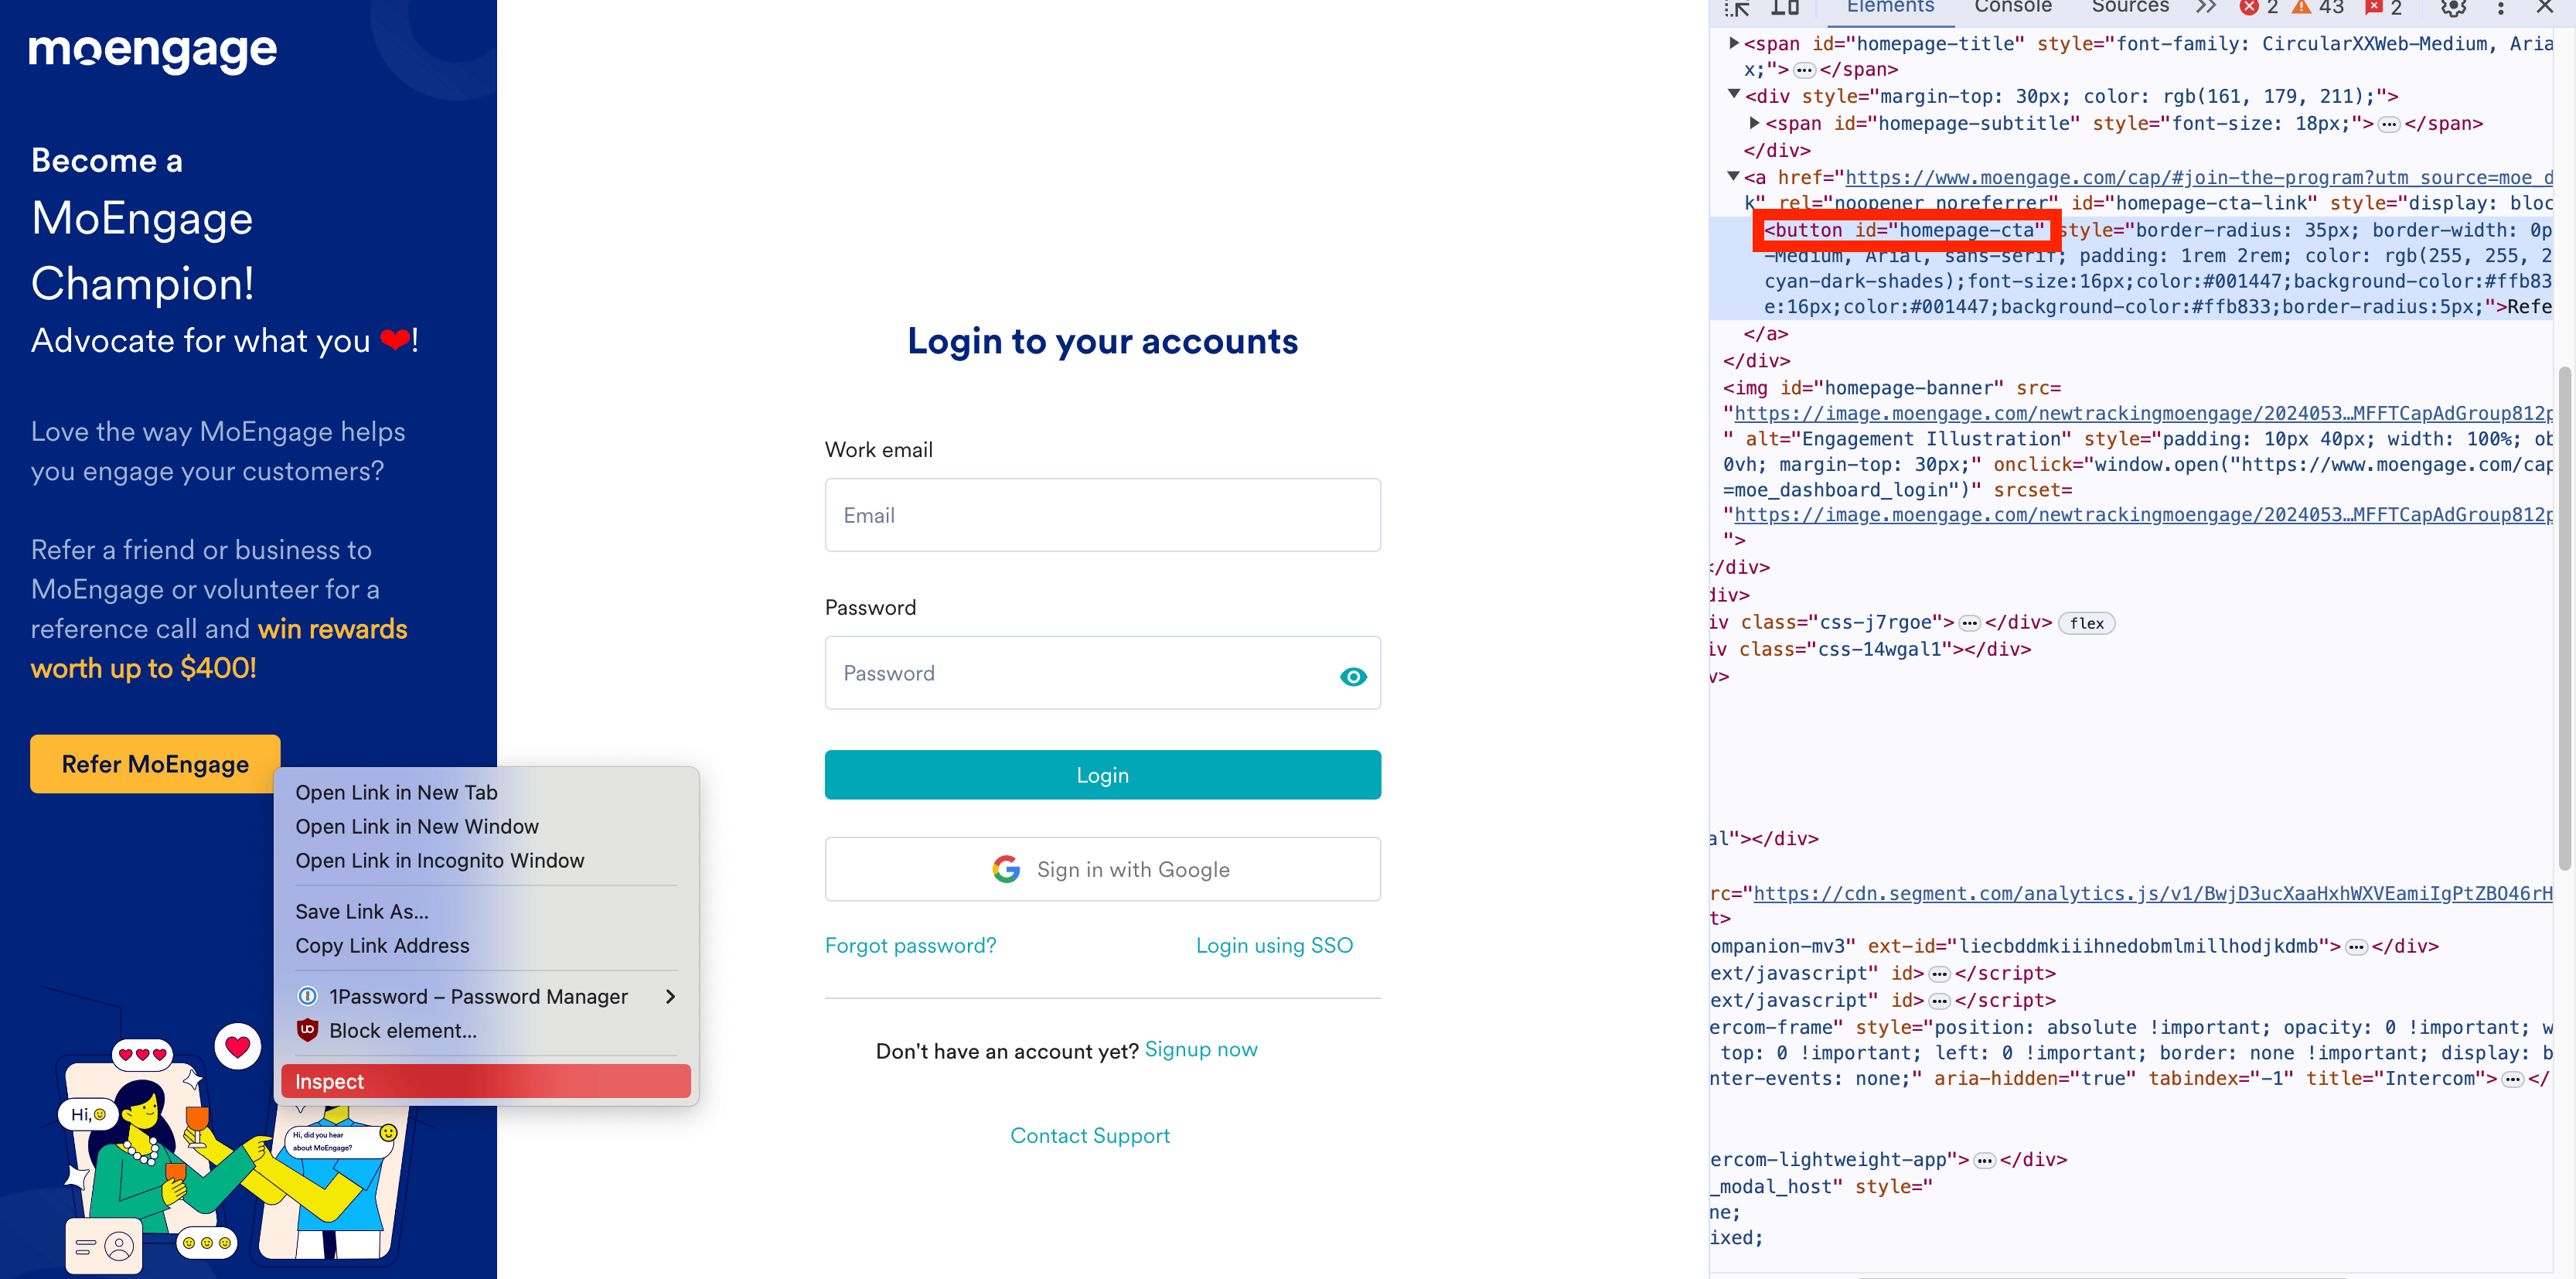
Task: Collapse the homepage-cta-link anchor node
Action: (x=1735, y=177)
